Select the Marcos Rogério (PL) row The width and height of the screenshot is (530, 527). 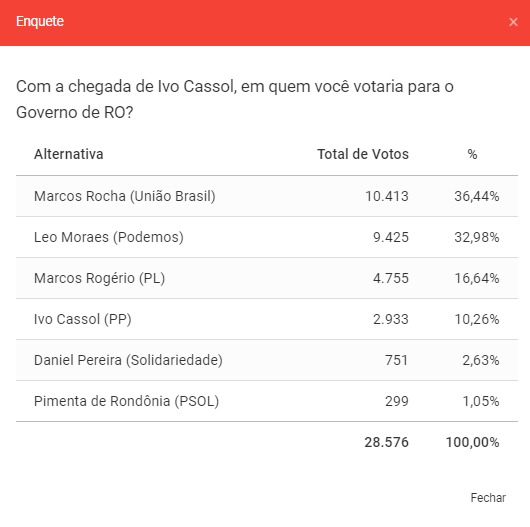[x=267, y=278]
